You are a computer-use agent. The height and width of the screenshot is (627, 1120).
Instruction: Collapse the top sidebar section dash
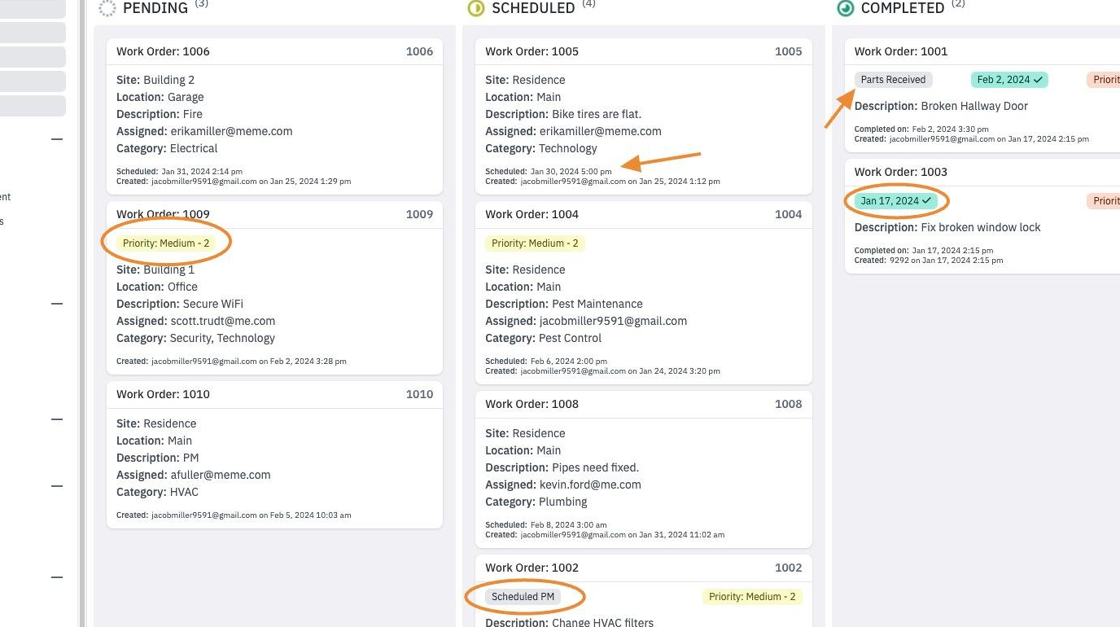57,139
